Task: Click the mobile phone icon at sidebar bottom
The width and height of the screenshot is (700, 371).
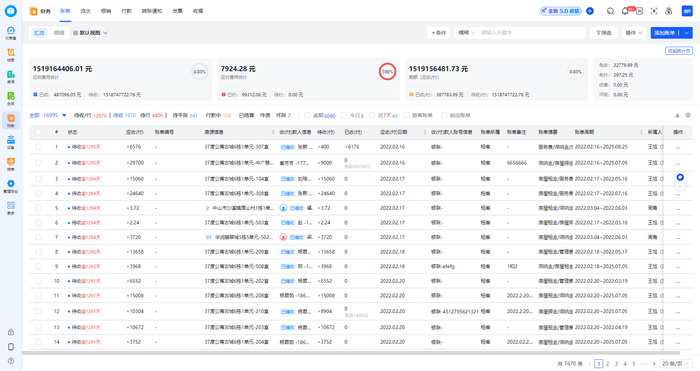Action: pyautogui.click(x=11, y=346)
